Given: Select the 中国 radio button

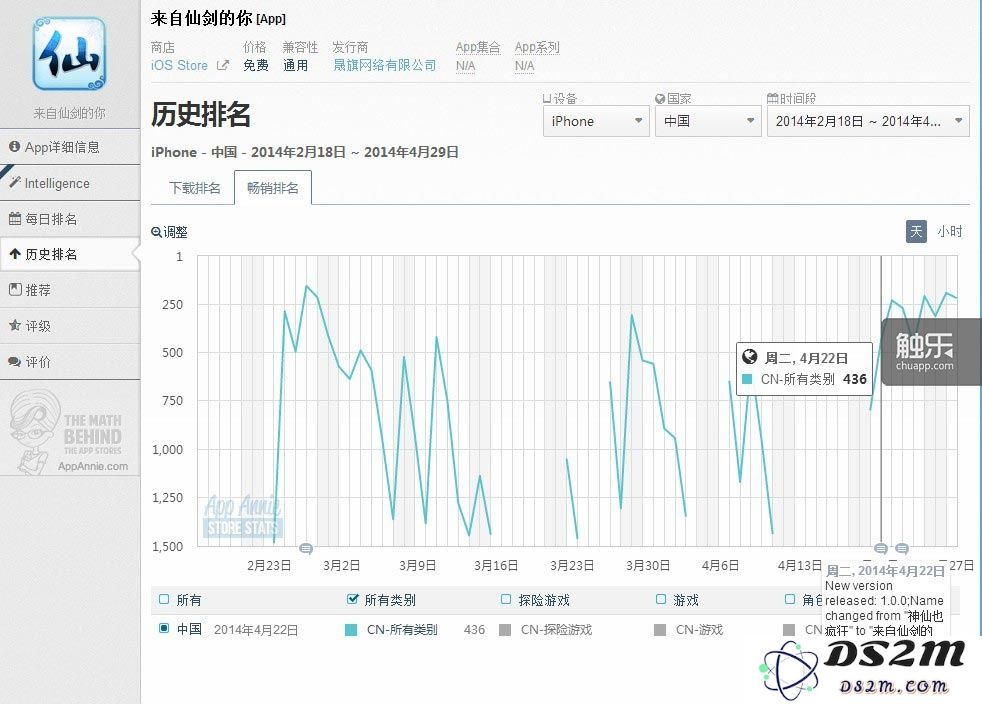Looking at the screenshot, I should click(164, 628).
